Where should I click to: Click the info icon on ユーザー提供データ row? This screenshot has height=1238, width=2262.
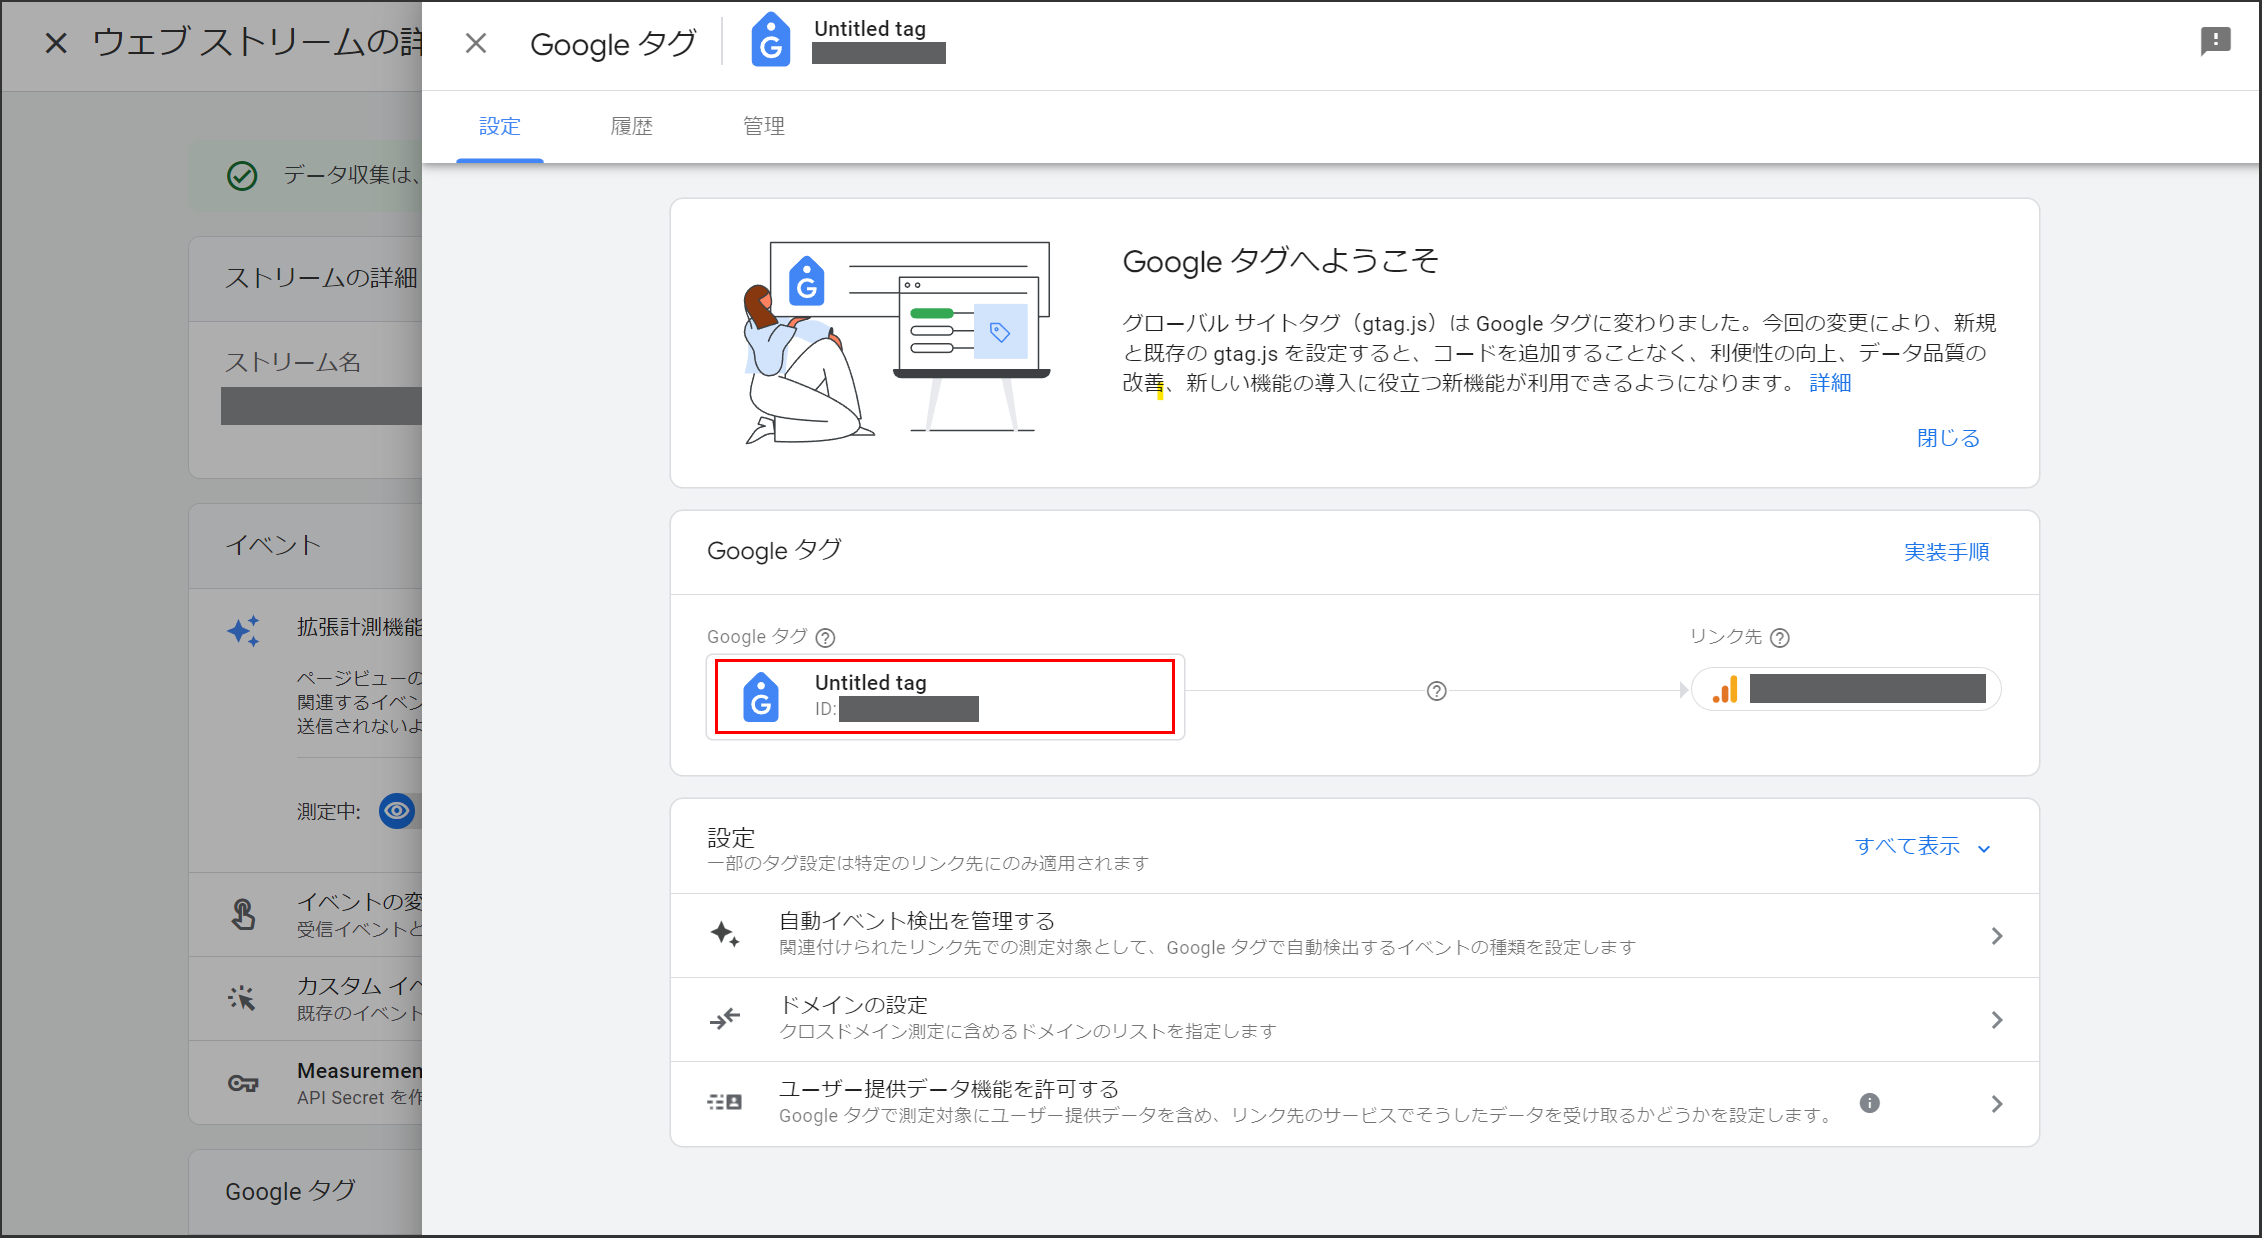[1870, 1103]
